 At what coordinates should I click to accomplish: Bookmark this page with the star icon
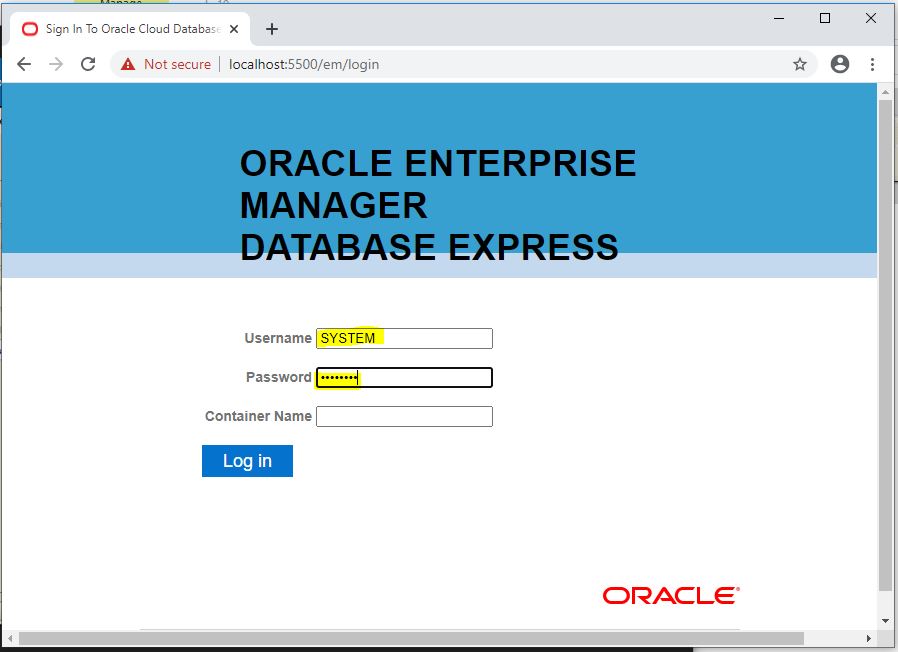click(x=800, y=63)
